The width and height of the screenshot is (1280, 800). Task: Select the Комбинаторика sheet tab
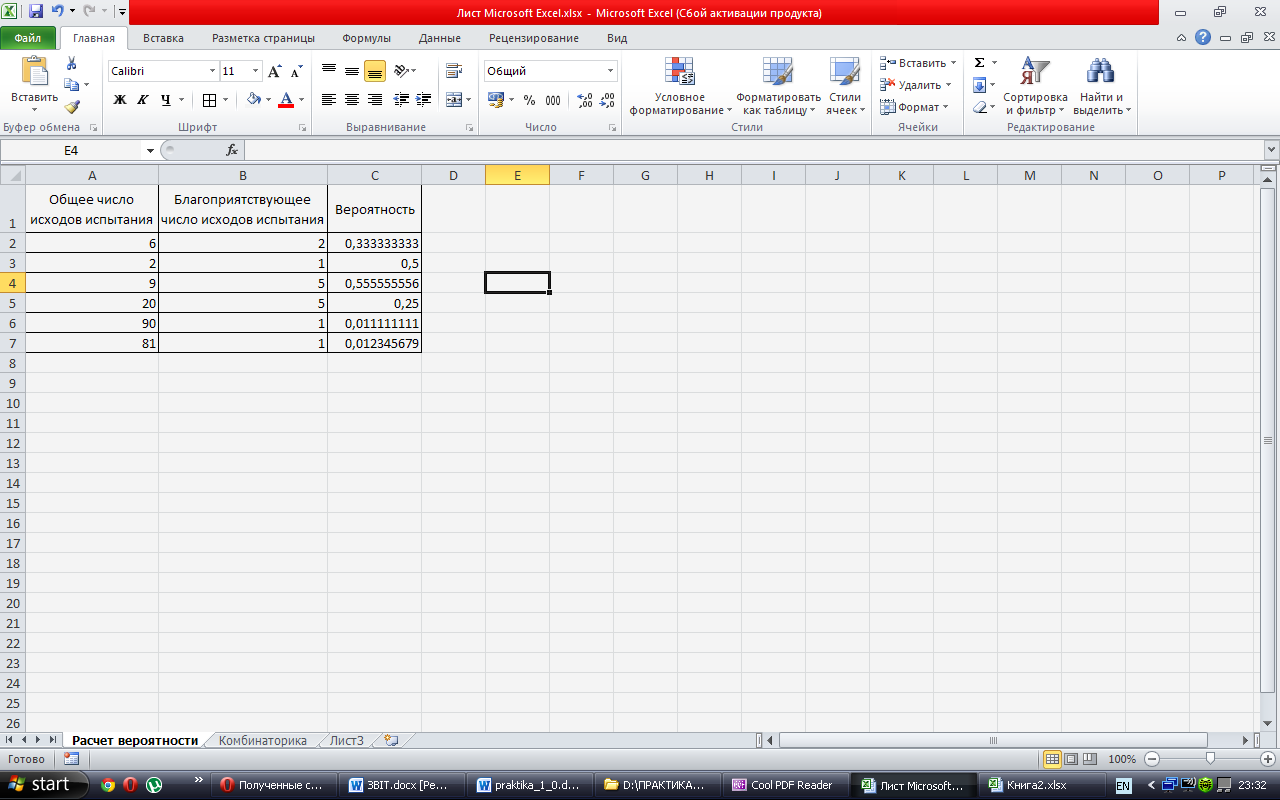coord(262,741)
